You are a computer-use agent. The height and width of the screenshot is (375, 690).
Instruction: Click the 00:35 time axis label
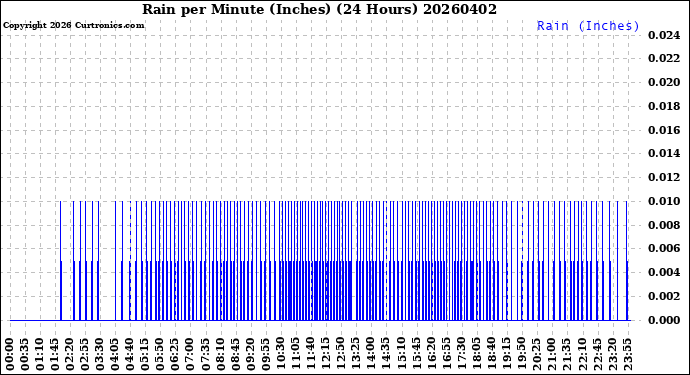coord(25,354)
